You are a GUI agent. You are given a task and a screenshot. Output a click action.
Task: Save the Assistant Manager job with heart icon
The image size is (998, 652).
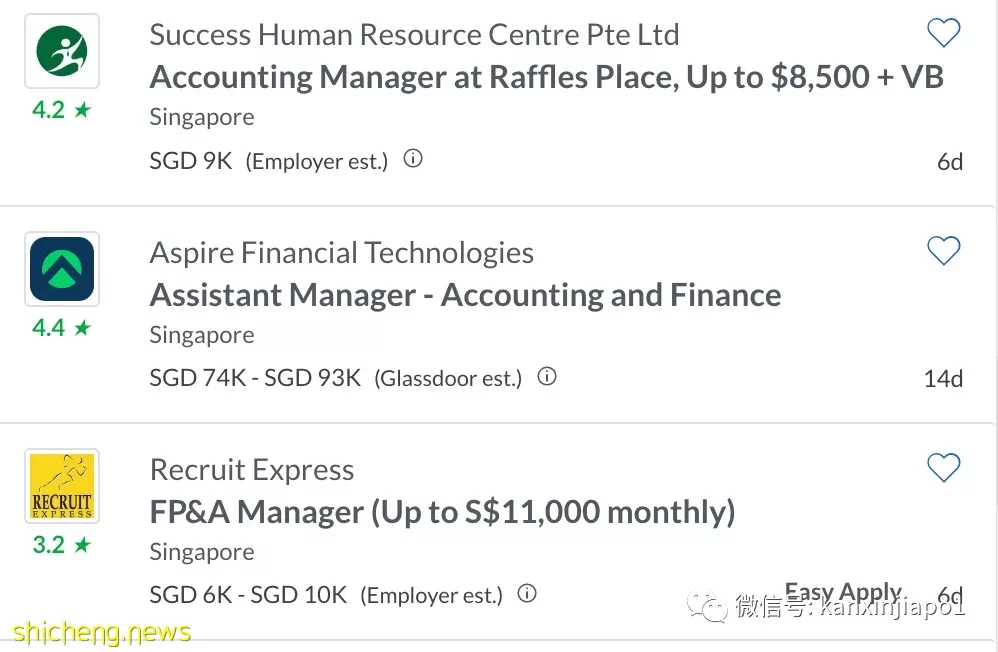[943, 250]
